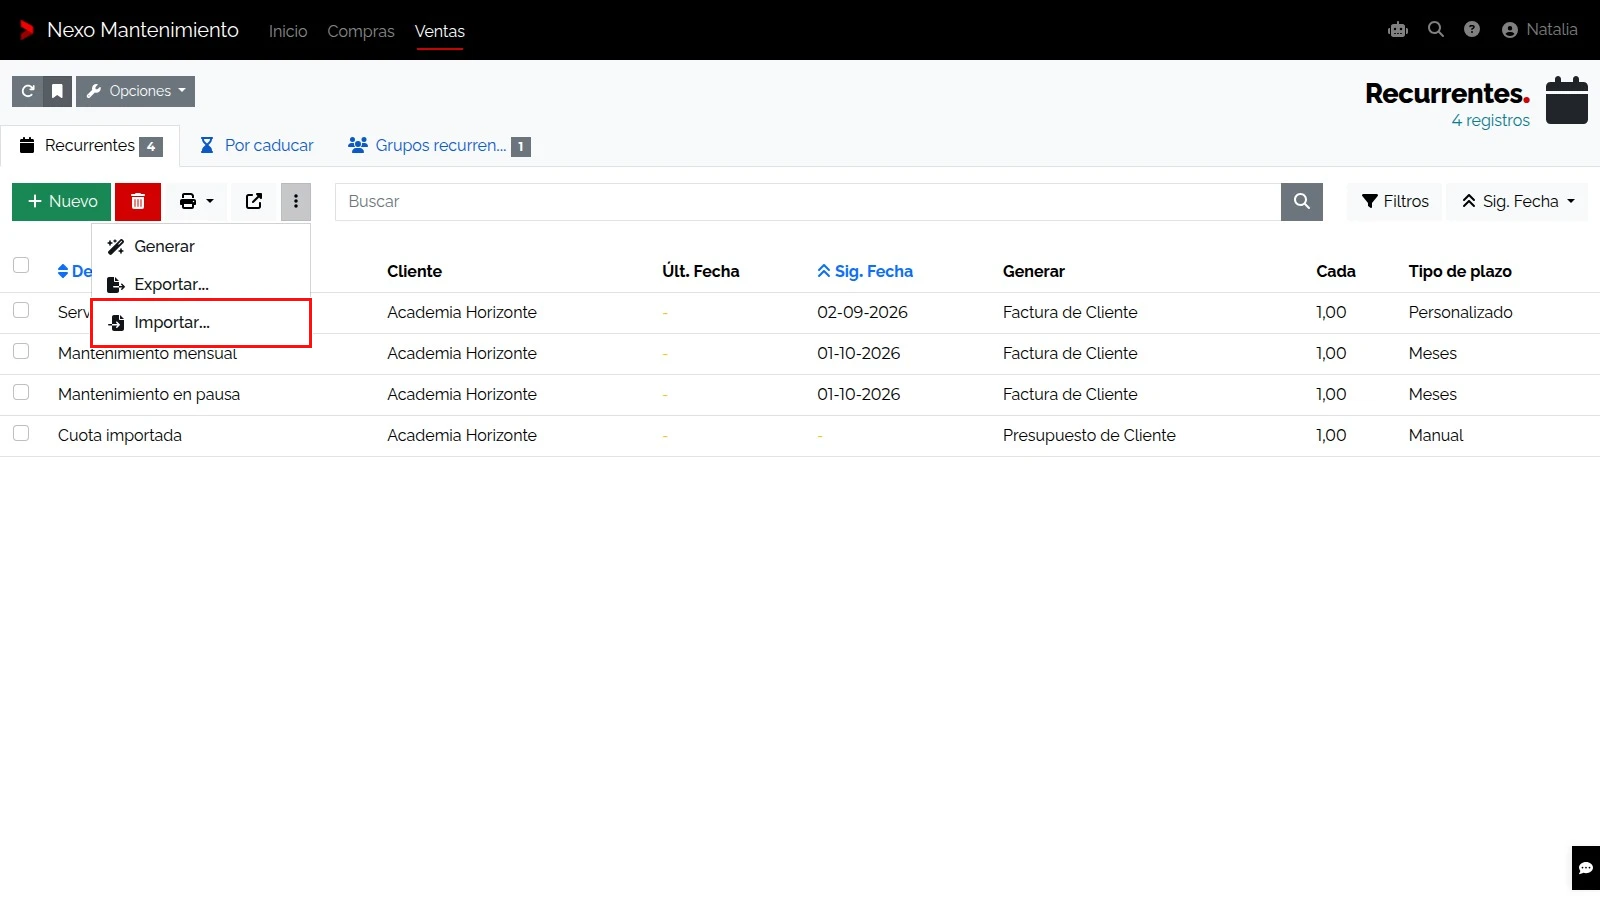Choose Exportar... menu entry
This screenshot has height=900, width=1600.
pos(201,284)
